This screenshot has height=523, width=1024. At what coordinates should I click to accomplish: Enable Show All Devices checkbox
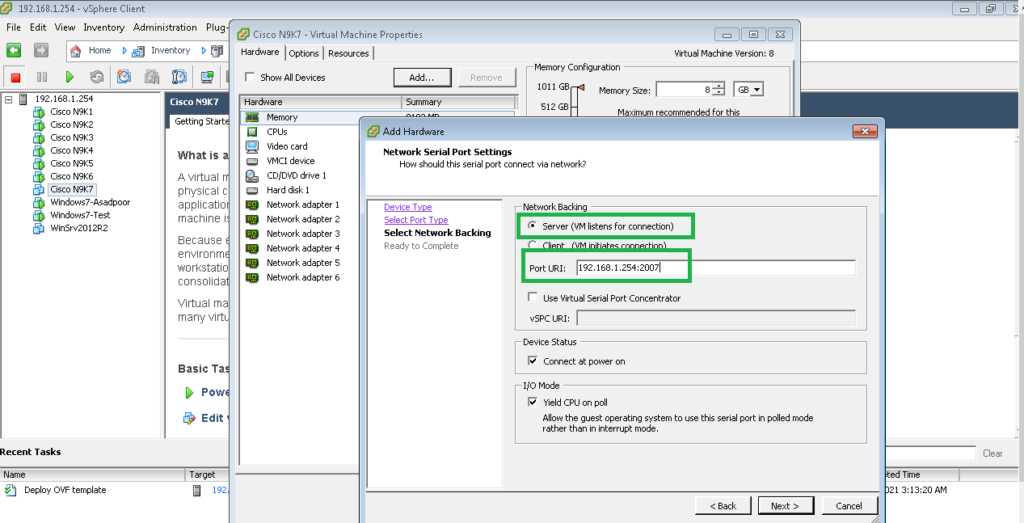pos(249,77)
